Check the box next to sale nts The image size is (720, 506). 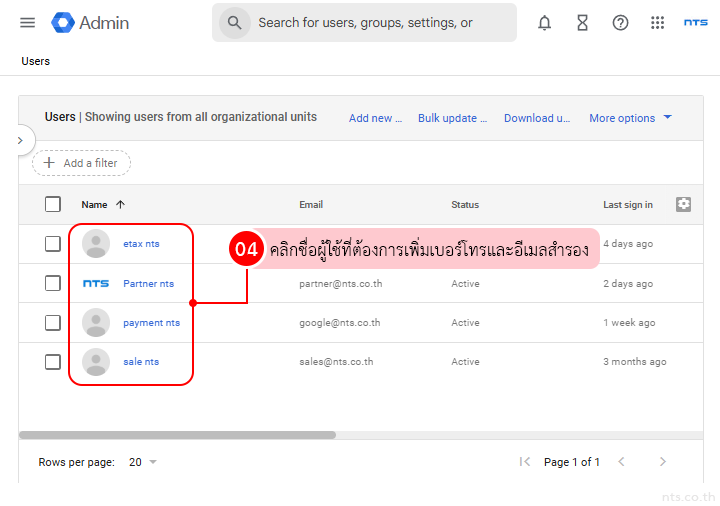pos(53,361)
